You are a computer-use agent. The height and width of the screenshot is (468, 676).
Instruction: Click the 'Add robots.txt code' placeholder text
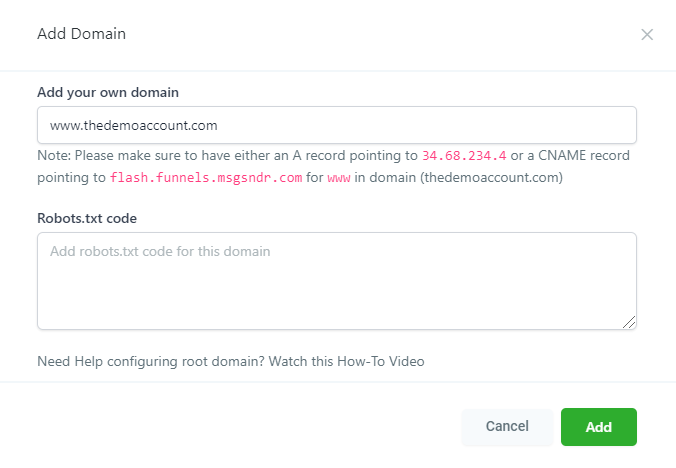pos(160,251)
